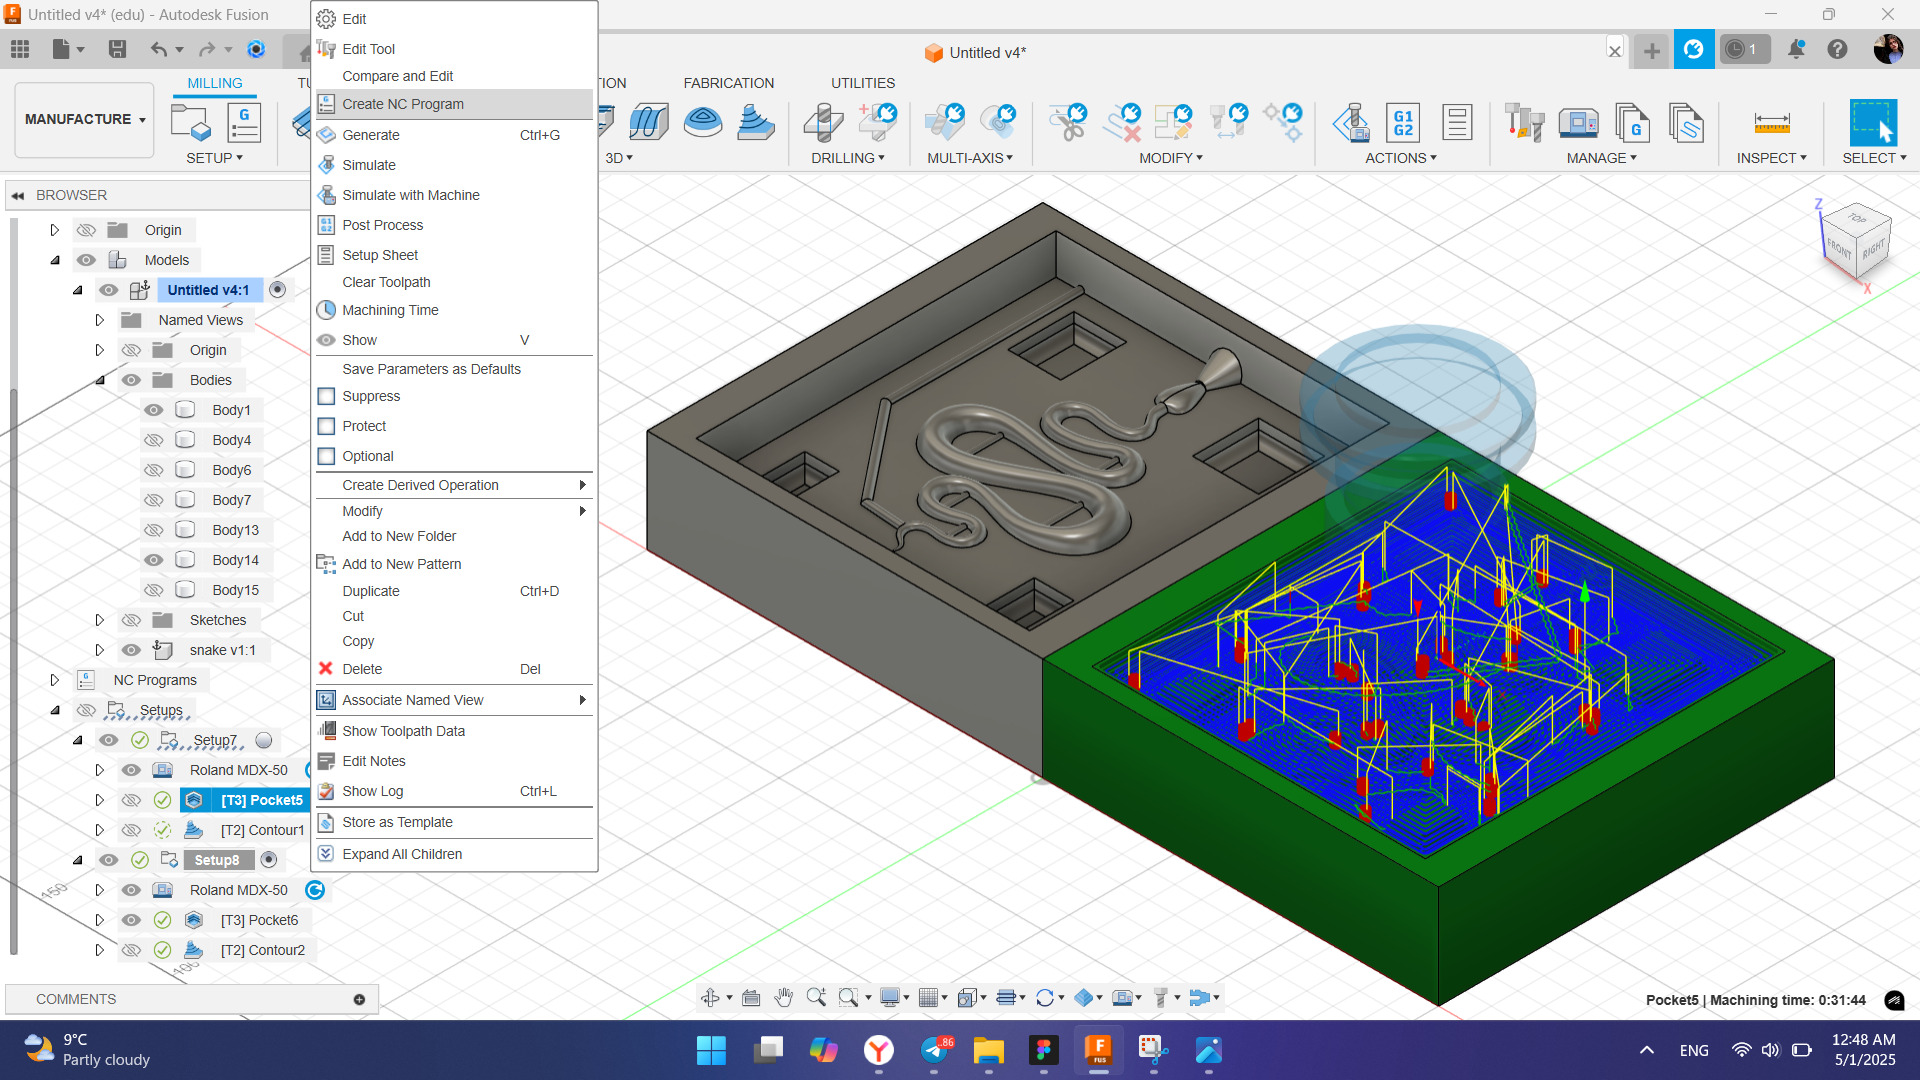The width and height of the screenshot is (1920, 1080).
Task: Tick the Protect checkbox in context menu
Action: 326,426
